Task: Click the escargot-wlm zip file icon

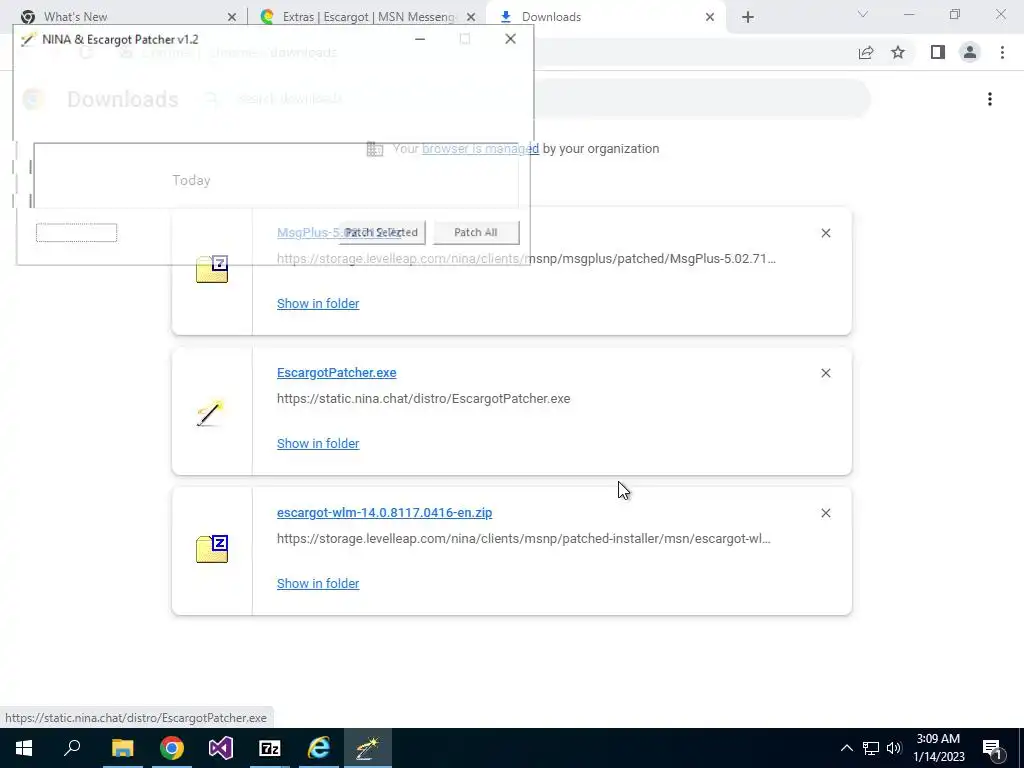Action: (x=212, y=549)
